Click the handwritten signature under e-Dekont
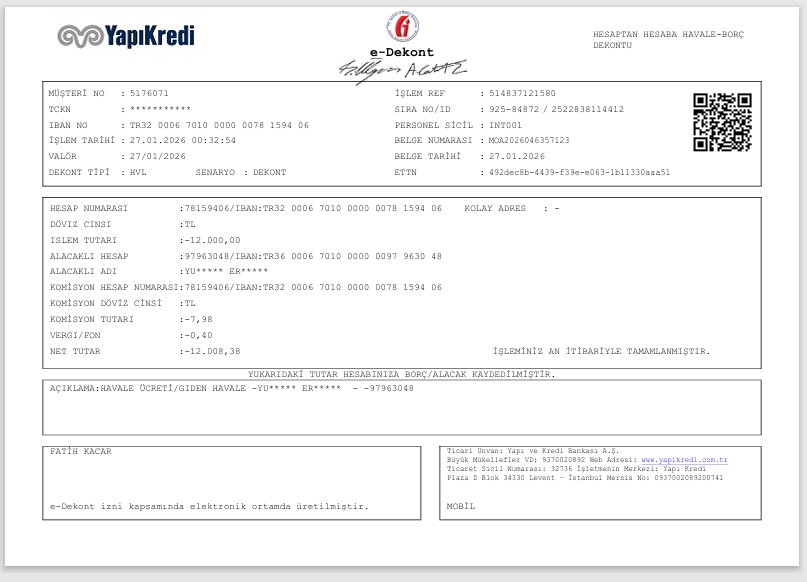Image resolution: width=807 pixels, height=582 pixels. point(402,71)
